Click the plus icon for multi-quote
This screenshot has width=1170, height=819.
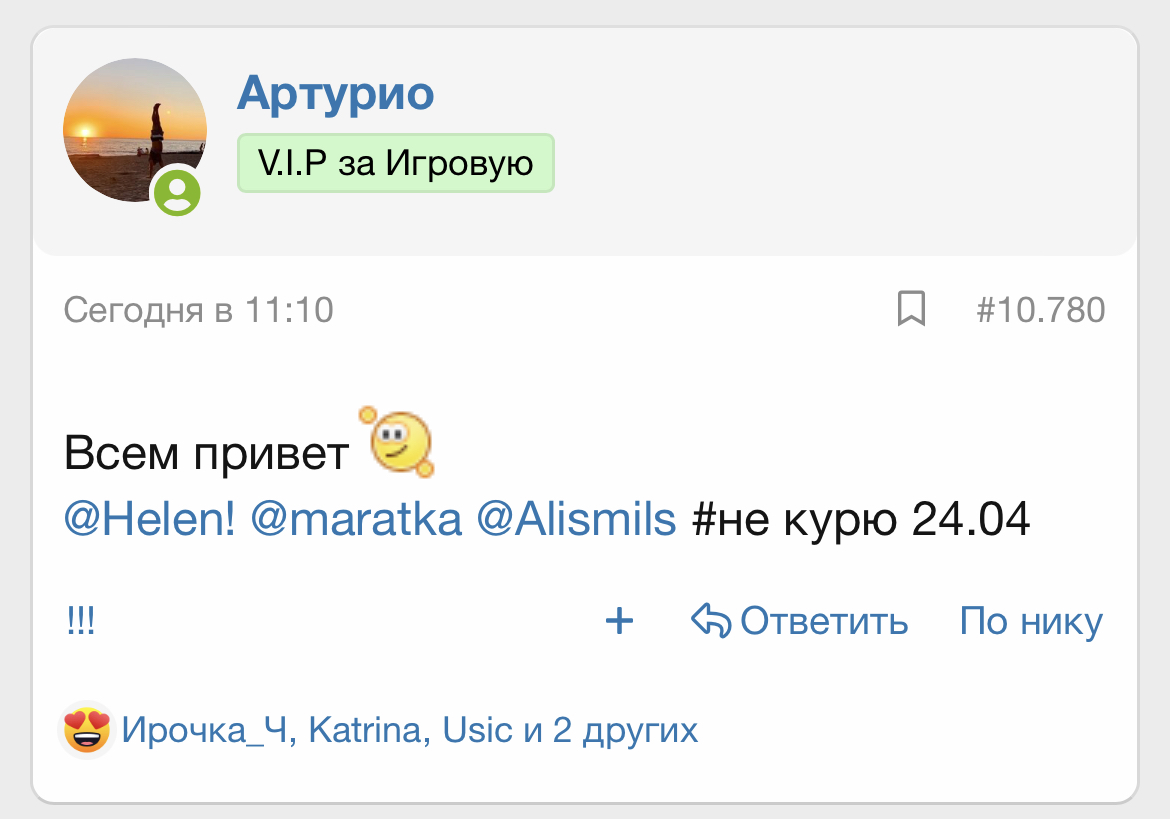coord(620,622)
